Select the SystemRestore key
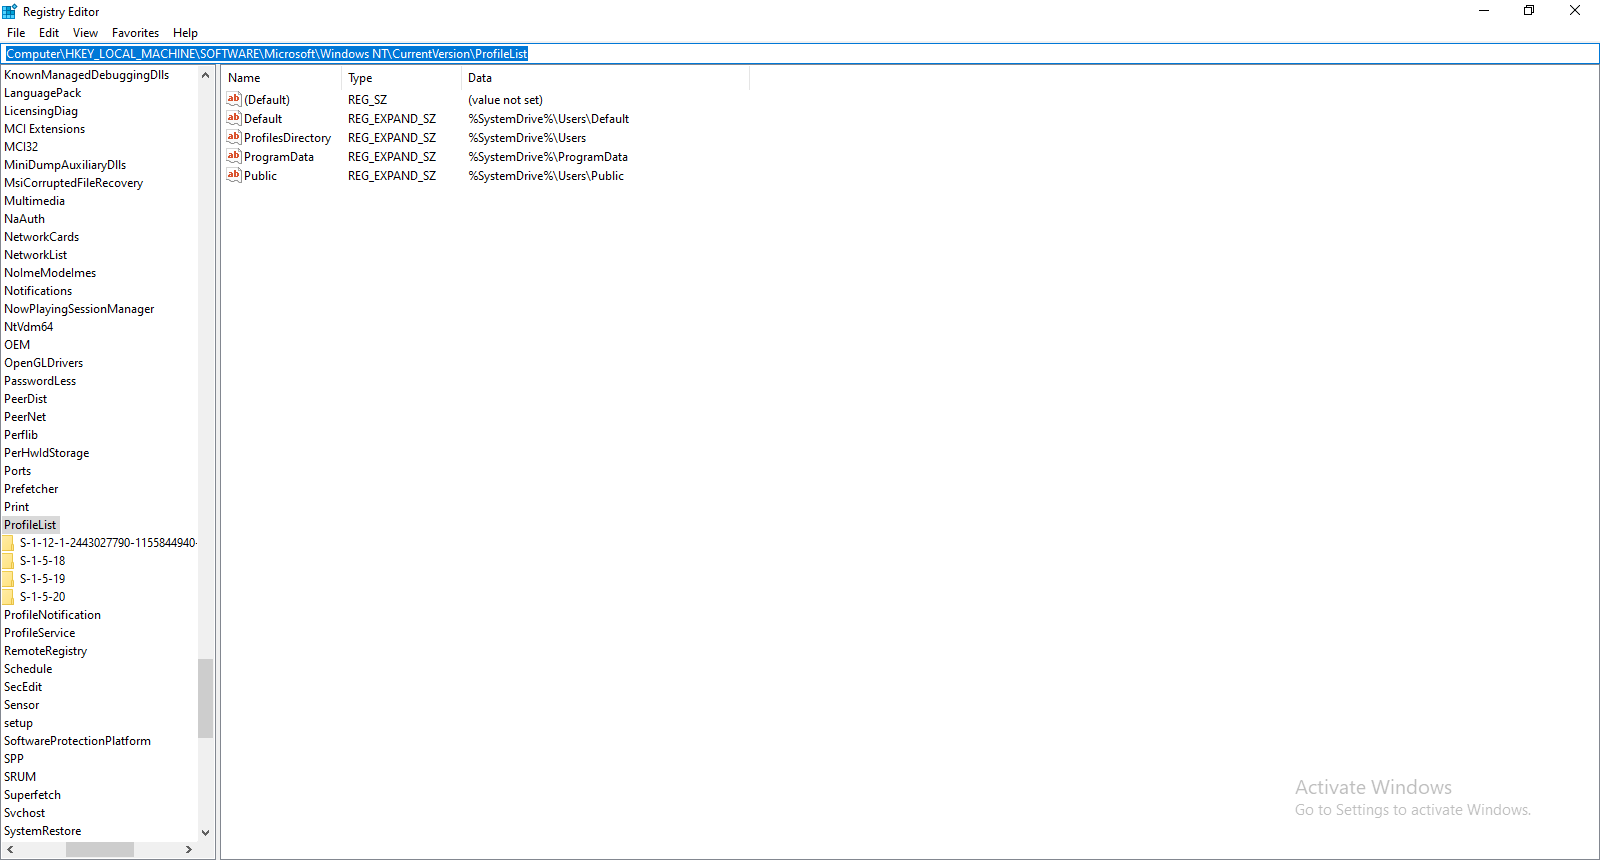Viewport: 1600px width, 860px height. tap(42, 831)
